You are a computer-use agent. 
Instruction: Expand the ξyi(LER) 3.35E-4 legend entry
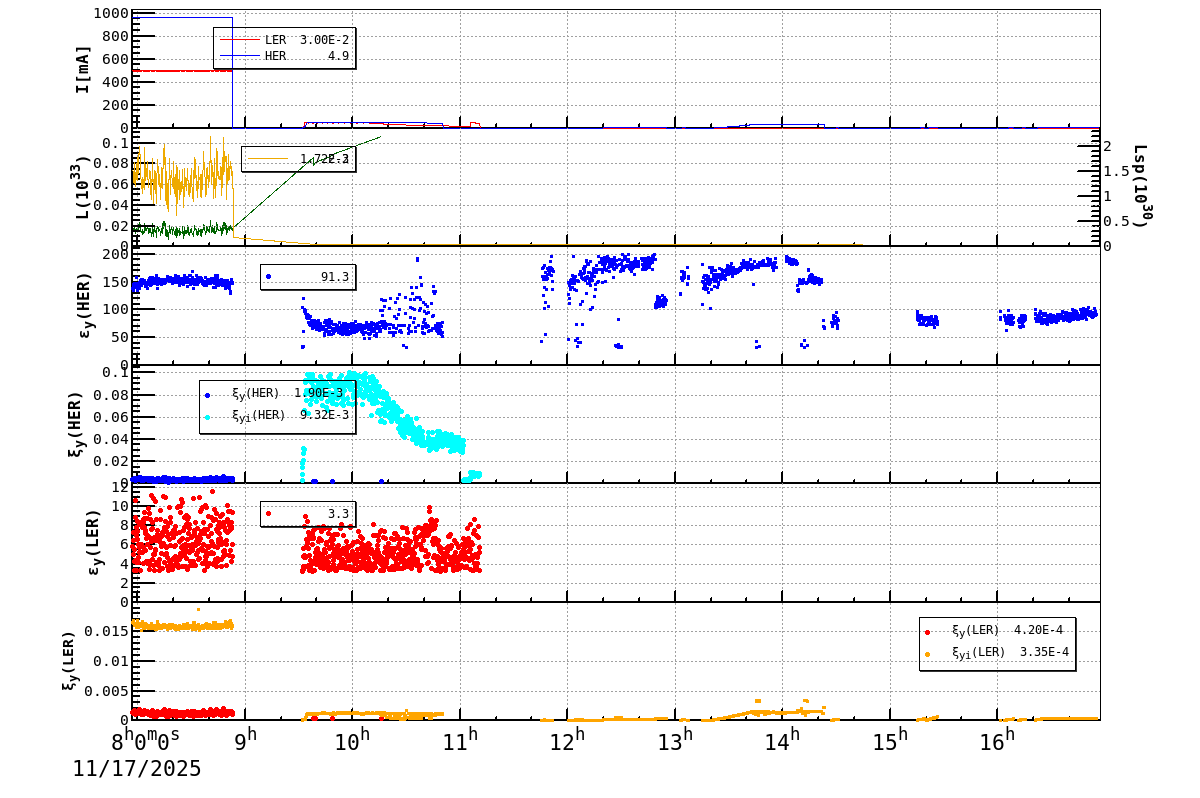click(1010, 655)
